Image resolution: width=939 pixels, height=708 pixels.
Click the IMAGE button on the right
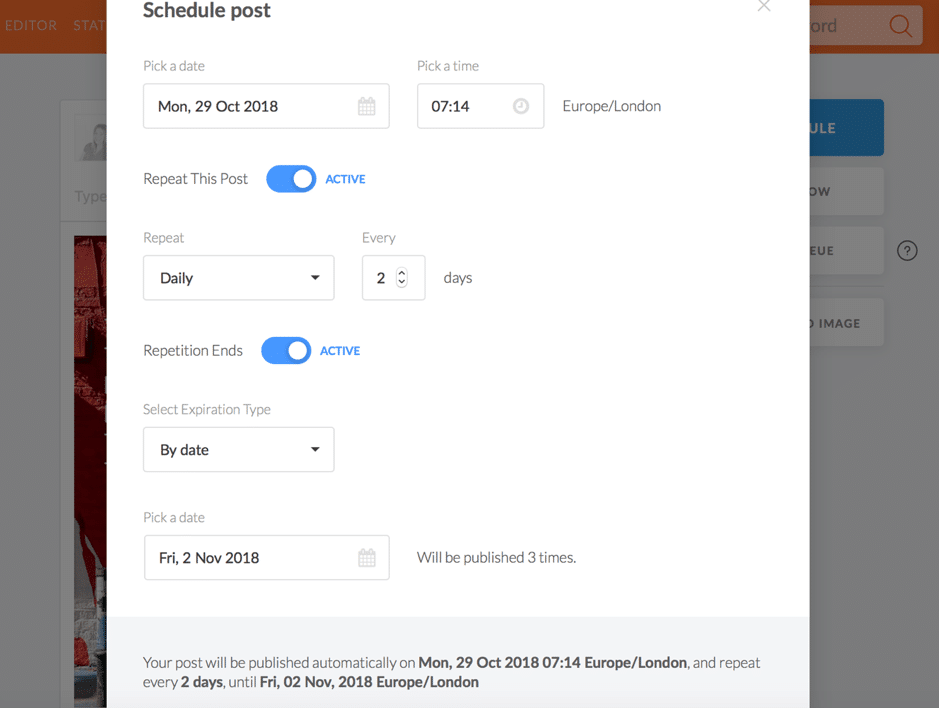846,323
